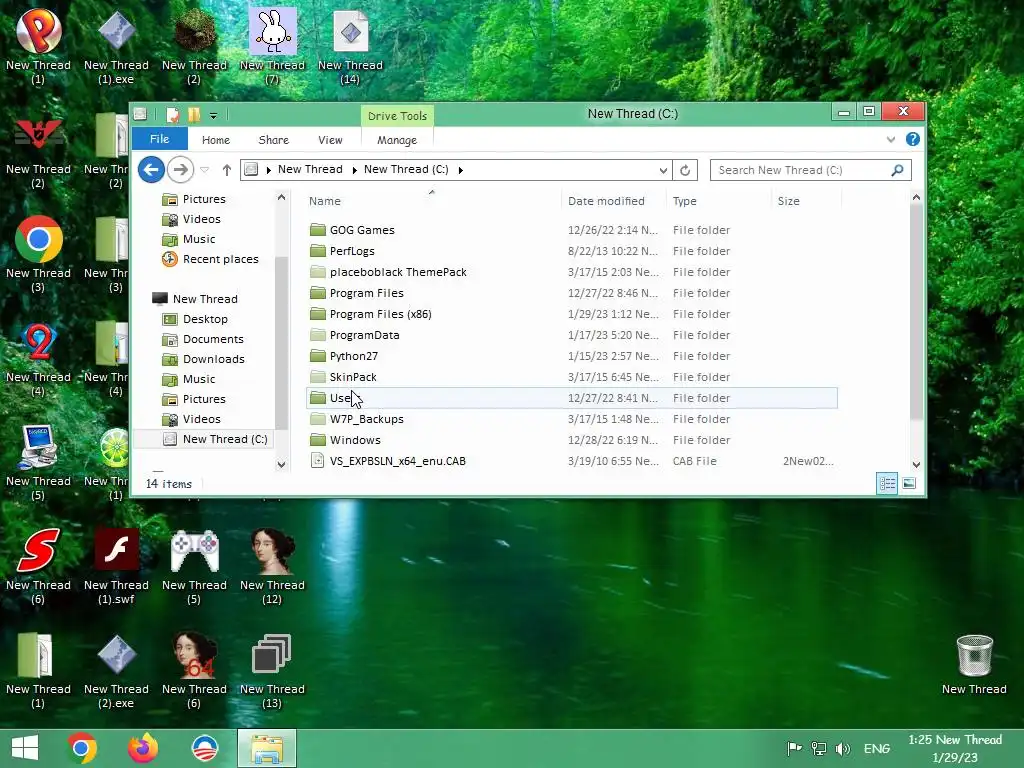
Task: Select Recent places in navigation pane
Action: (210, 259)
